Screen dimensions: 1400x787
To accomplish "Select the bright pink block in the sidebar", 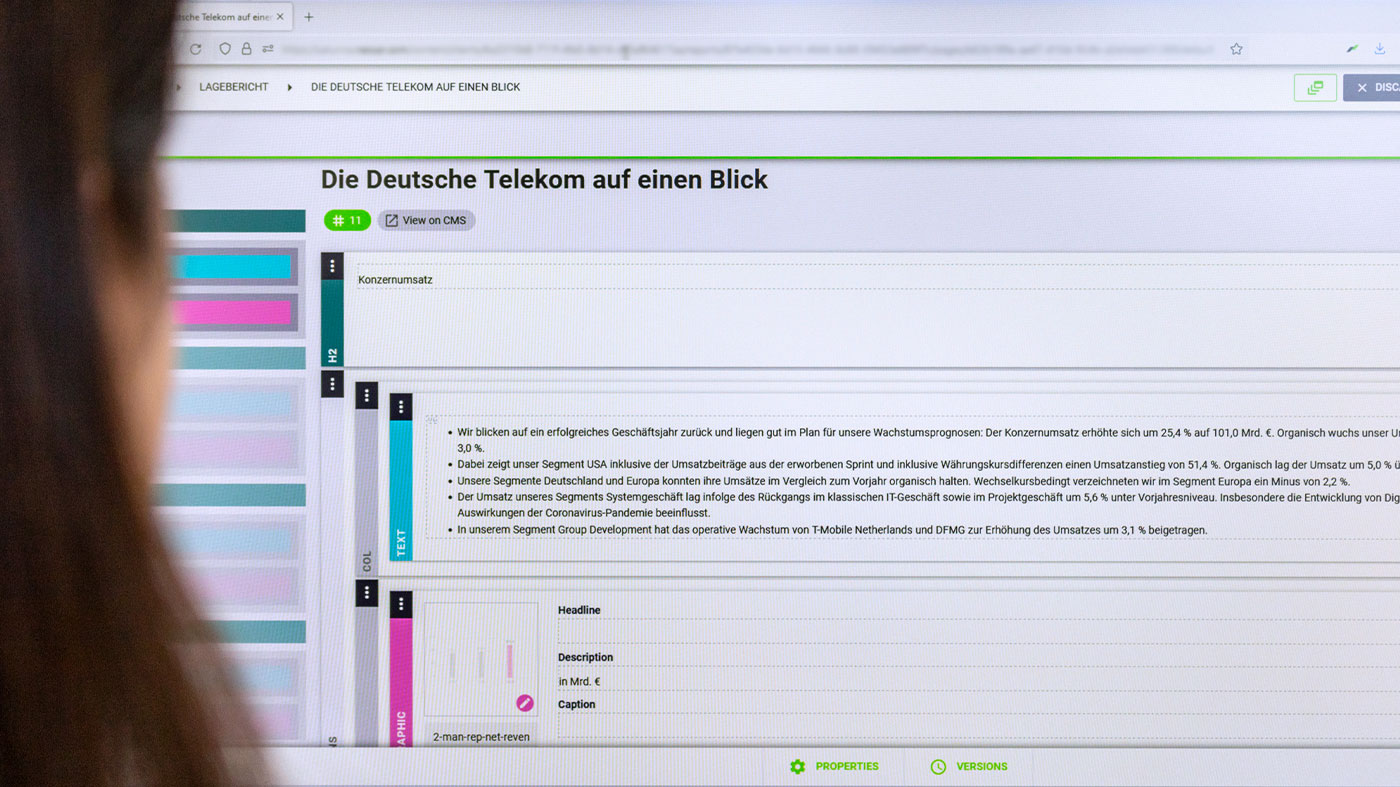I will pyautogui.click(x=232, y=313).
